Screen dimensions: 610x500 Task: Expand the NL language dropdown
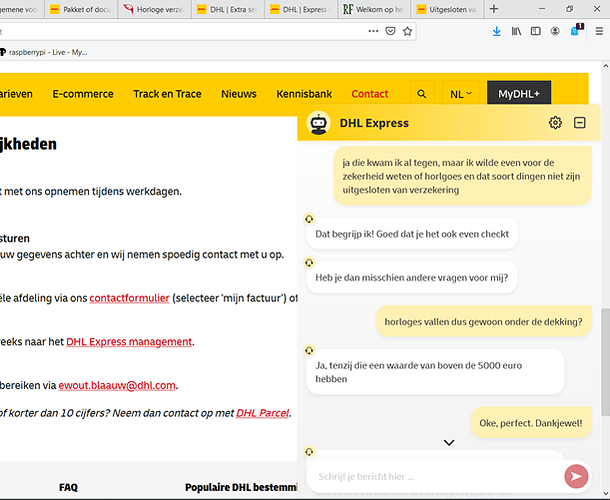click(x=461, y=94)
